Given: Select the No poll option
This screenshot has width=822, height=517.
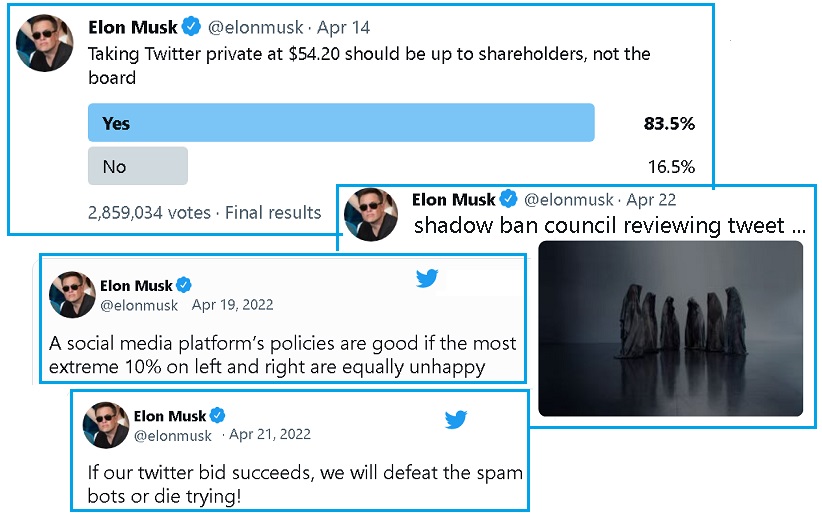Looking at the screenshot, I should 138,166.
